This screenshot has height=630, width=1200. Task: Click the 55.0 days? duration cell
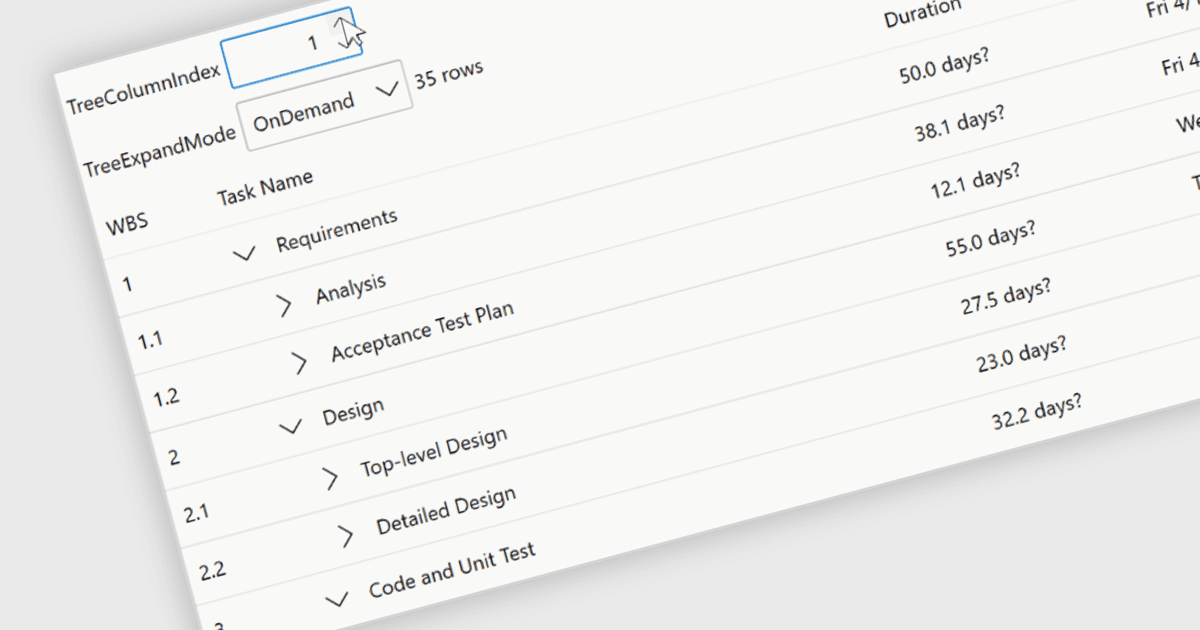coord(990,239)
